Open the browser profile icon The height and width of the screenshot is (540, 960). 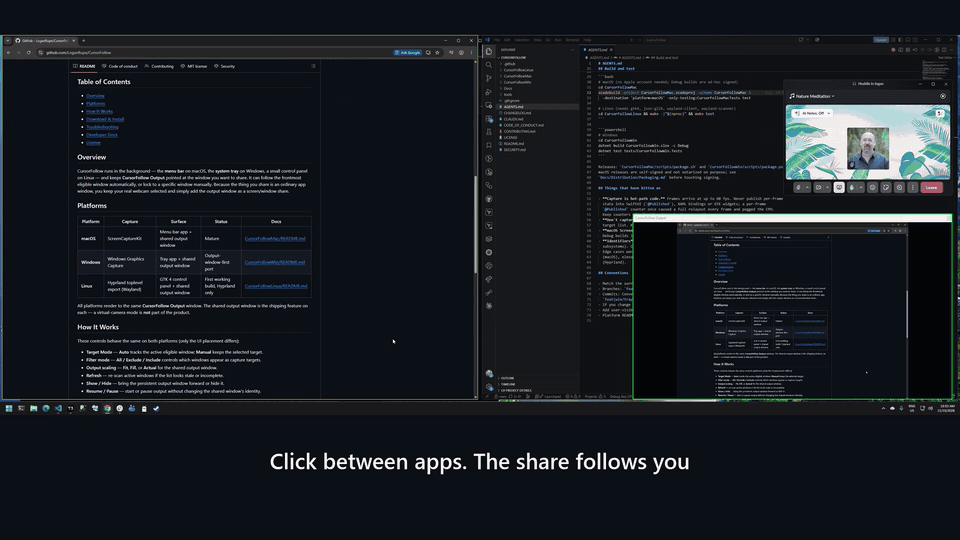[x=461, y=53]
